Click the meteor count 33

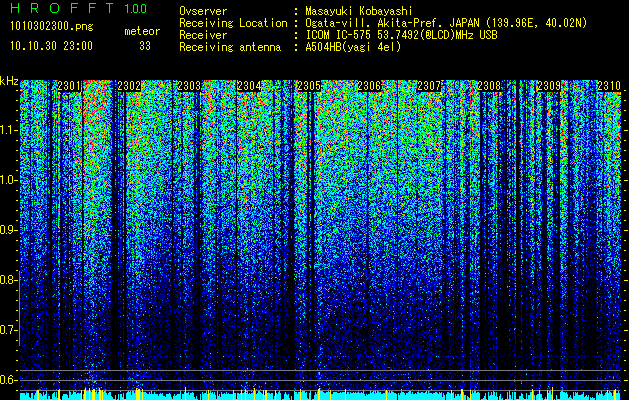pyautogui.click(x=145, y=46)
